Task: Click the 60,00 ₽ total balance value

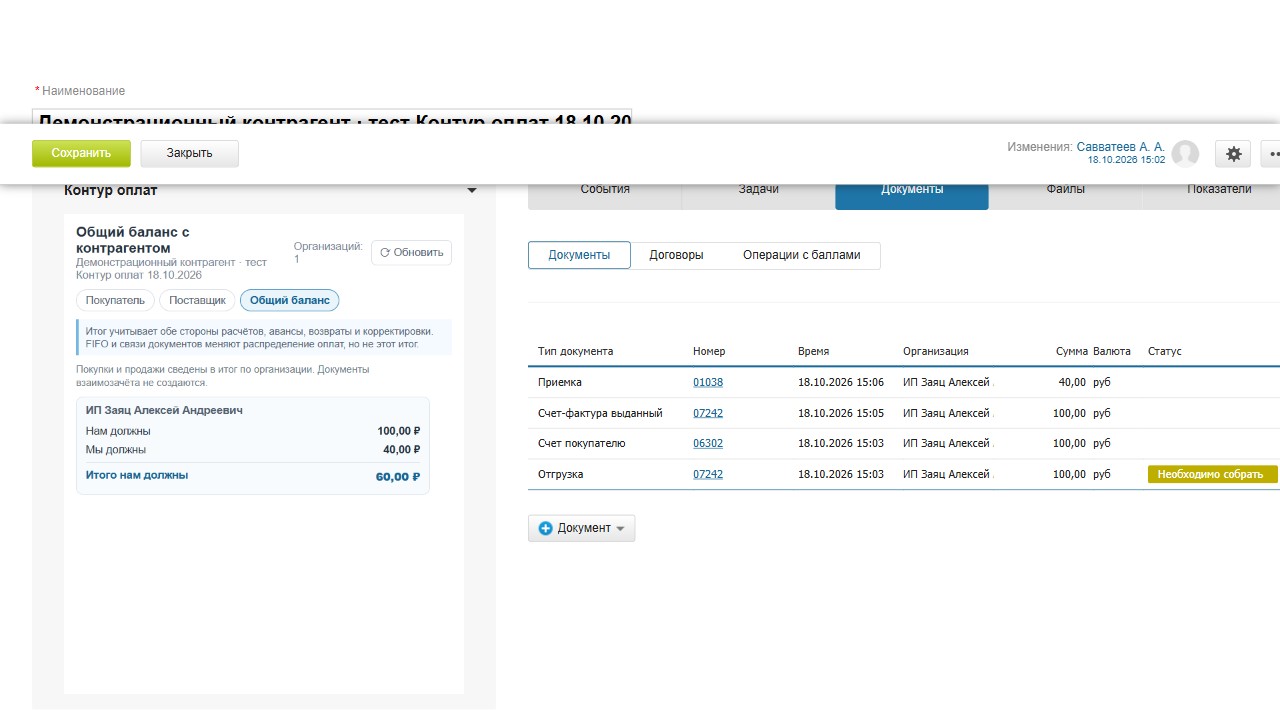Action: click(398, 477)
